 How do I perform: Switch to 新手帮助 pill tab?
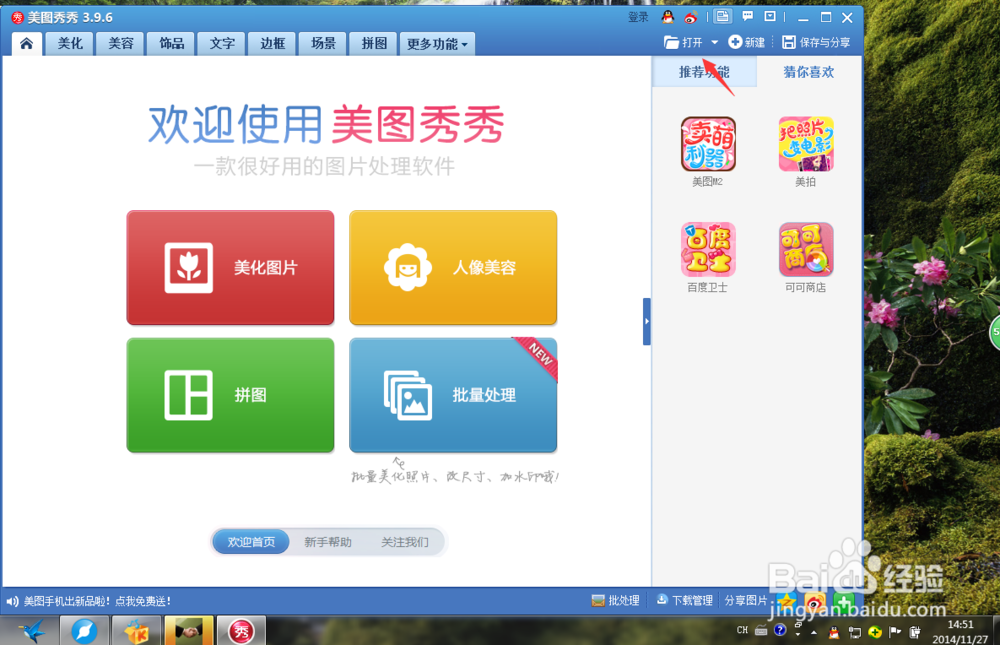pyautogui.click(x=328, y=542)
